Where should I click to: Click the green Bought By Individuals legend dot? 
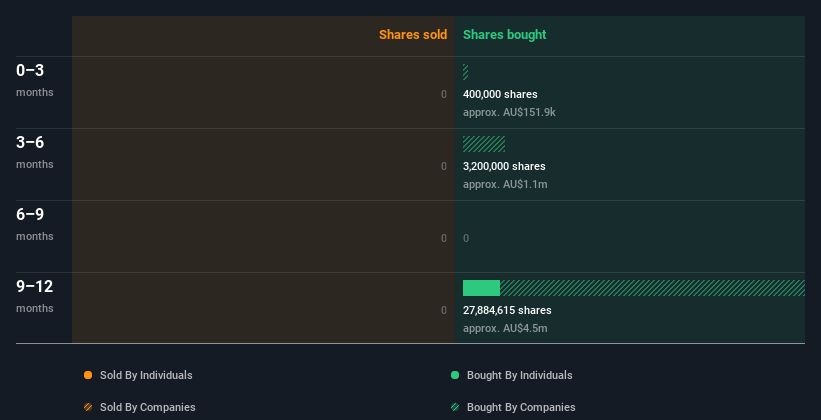455,375
